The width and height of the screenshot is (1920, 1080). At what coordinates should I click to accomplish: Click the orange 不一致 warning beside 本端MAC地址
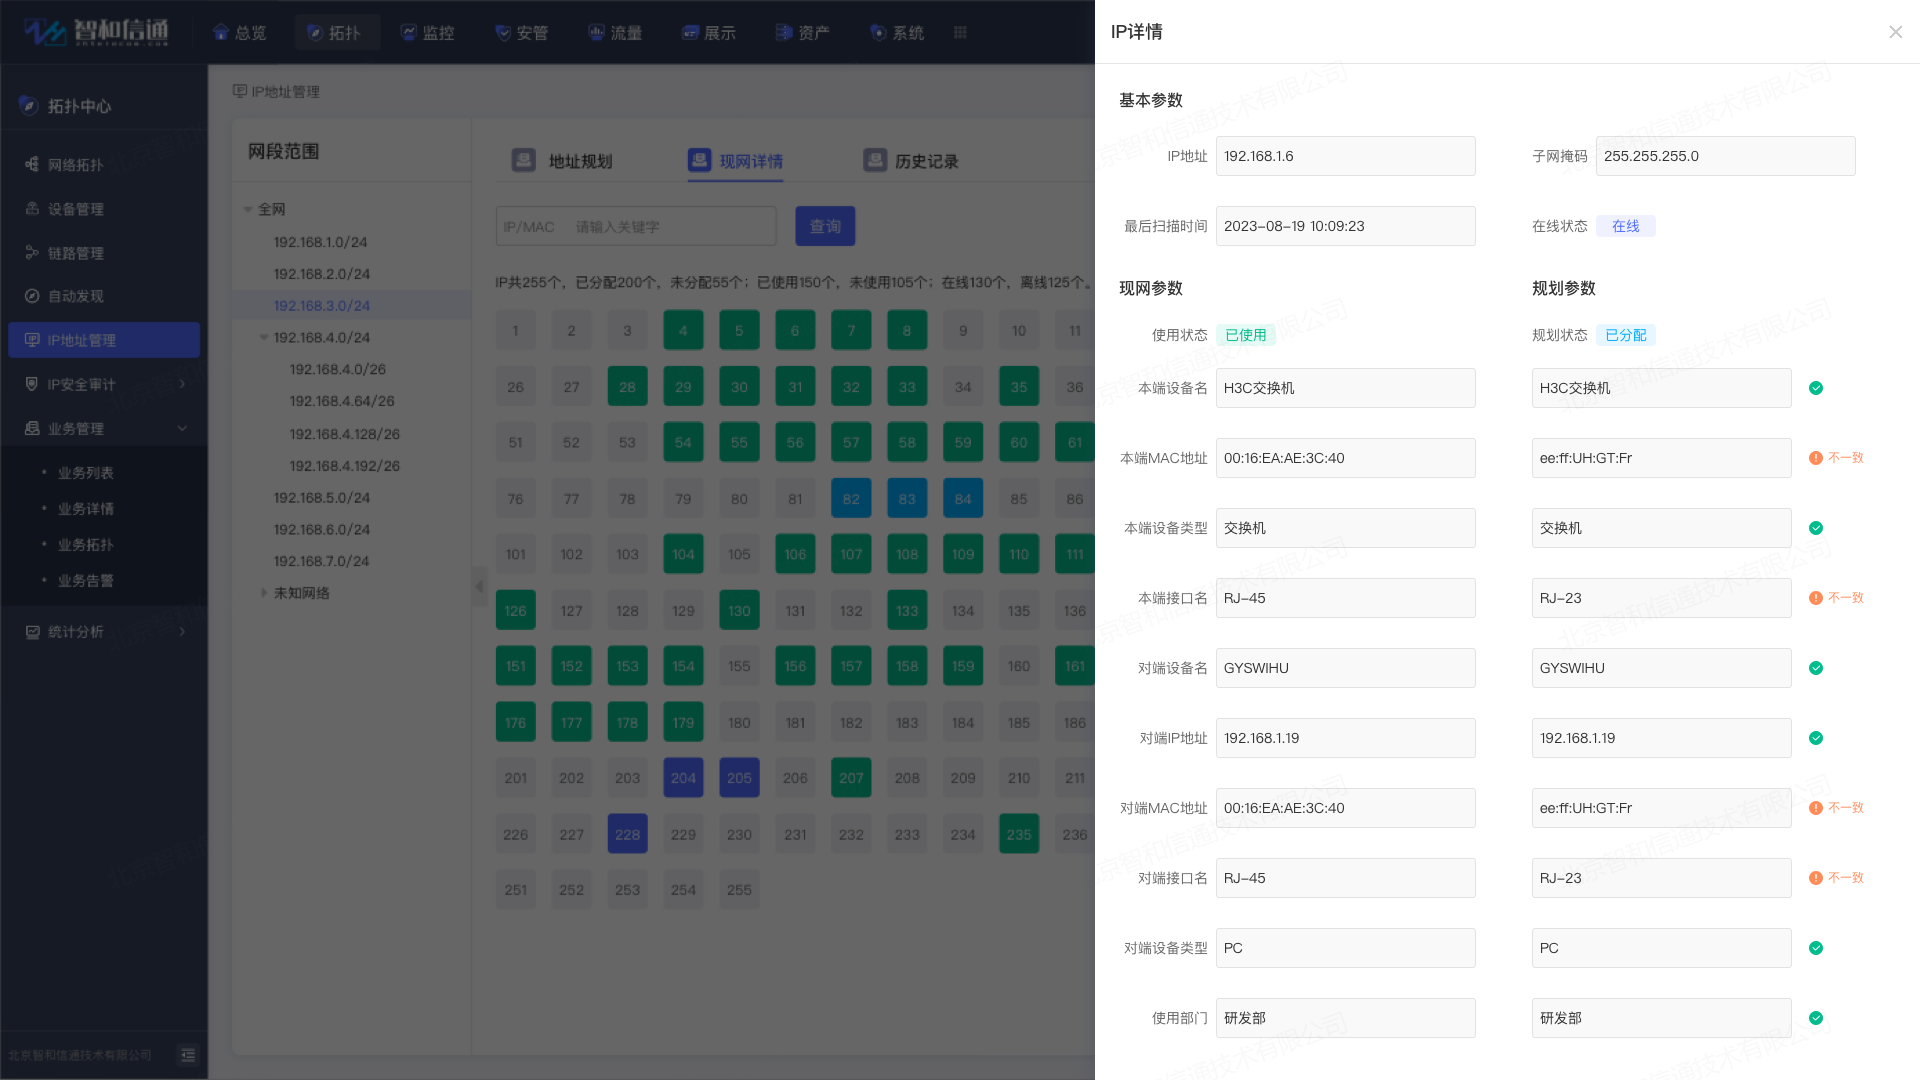coord(1836,458)
